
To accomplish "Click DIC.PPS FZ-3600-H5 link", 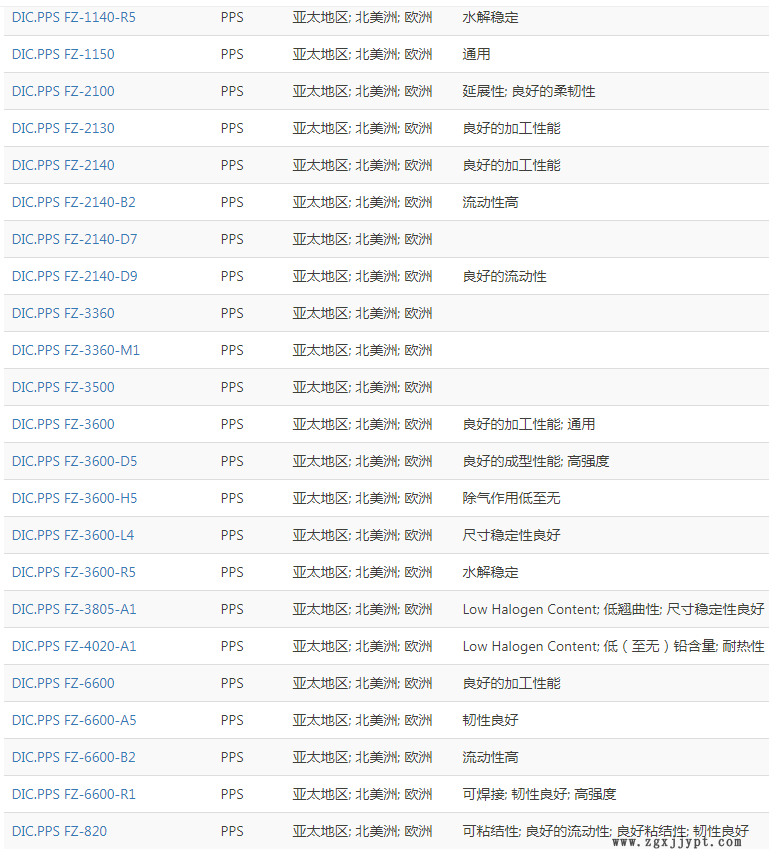I will [x=74, y=498].
